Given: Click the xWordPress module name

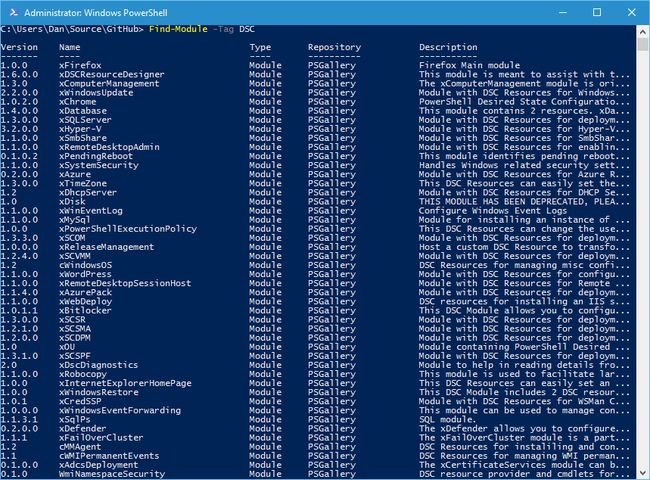Looking at the screenshot, I should tap(85, 274).
